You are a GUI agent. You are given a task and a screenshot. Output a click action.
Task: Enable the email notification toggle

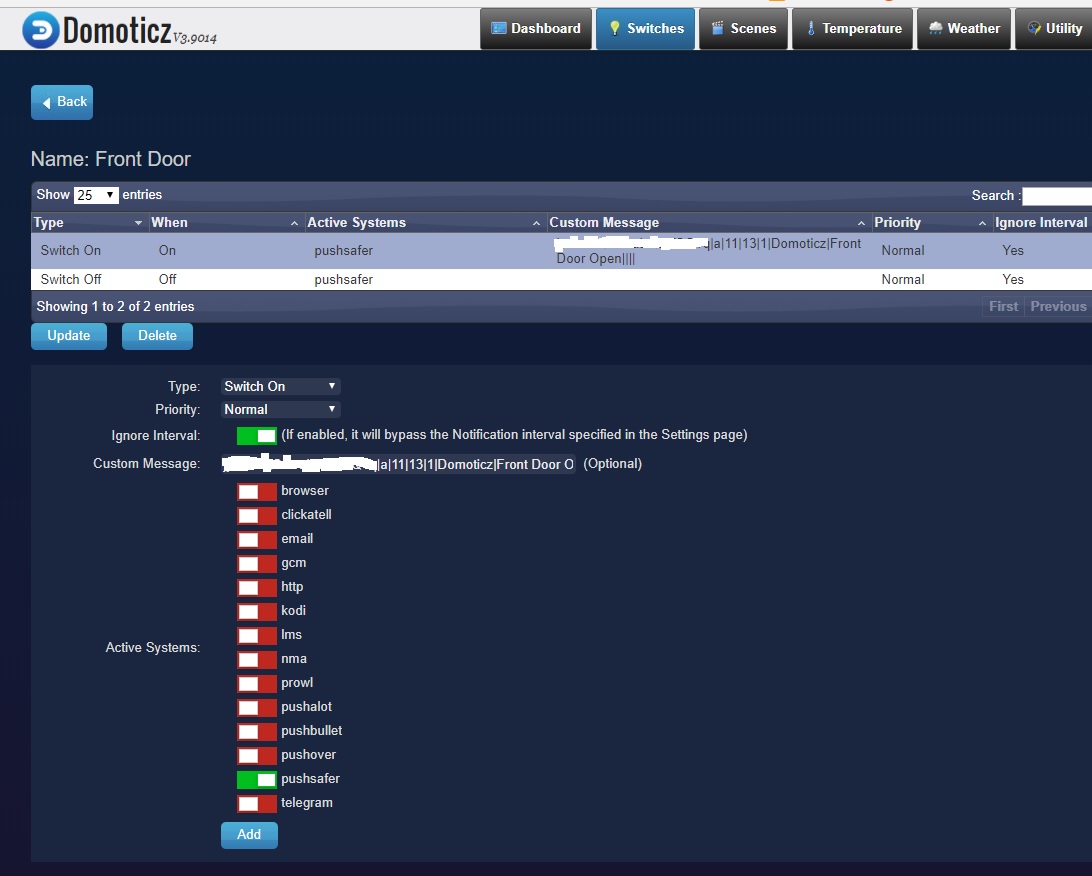pos(256,540)
